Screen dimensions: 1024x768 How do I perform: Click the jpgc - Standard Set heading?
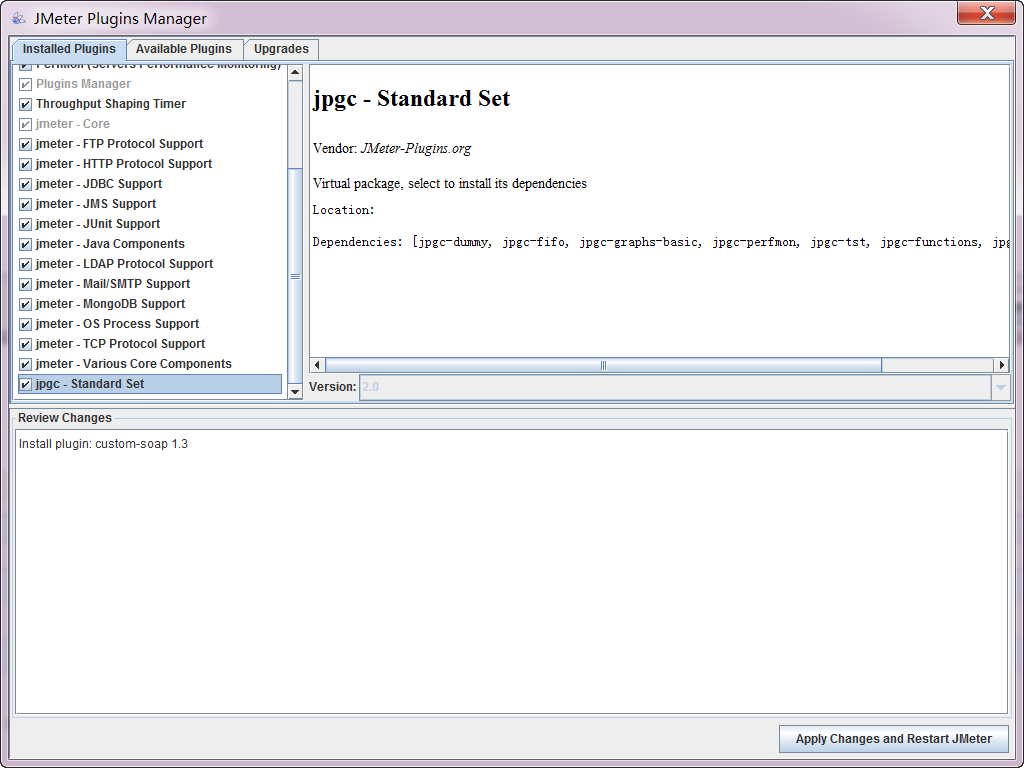click(411, 99)
